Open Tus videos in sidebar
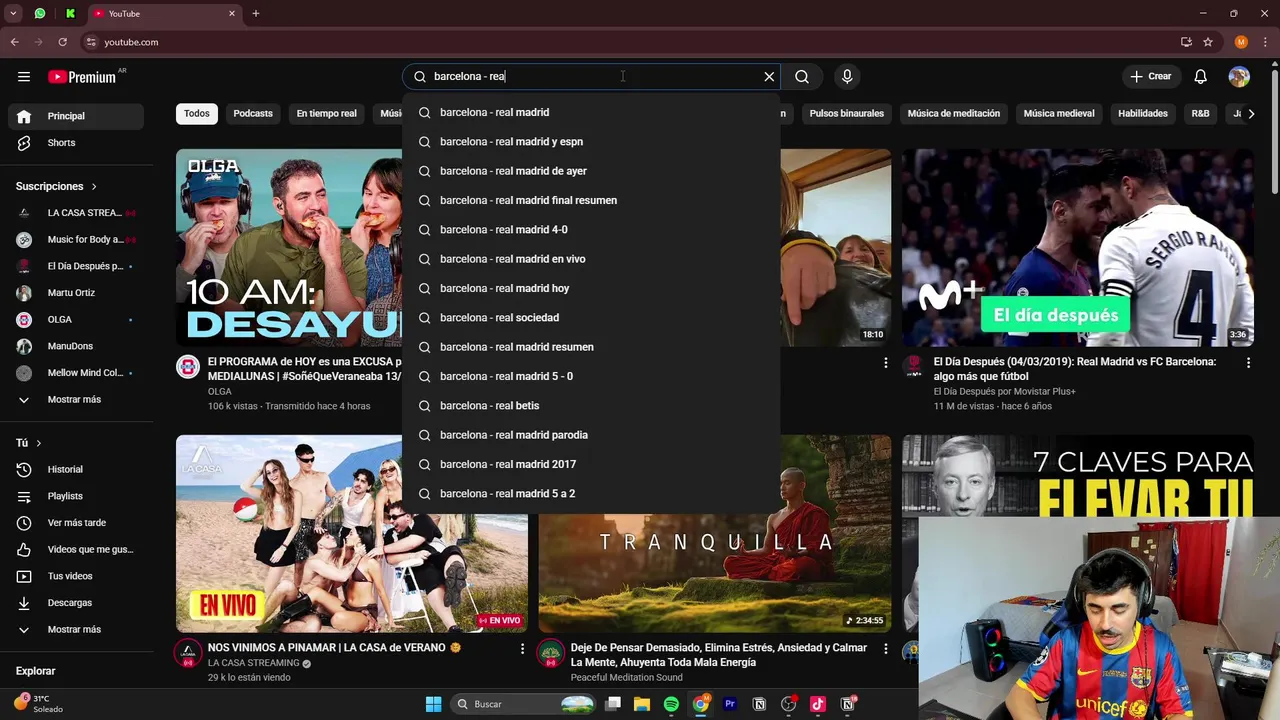The width and height of the screenshot is (1280, 720). [x=76, y=576]
